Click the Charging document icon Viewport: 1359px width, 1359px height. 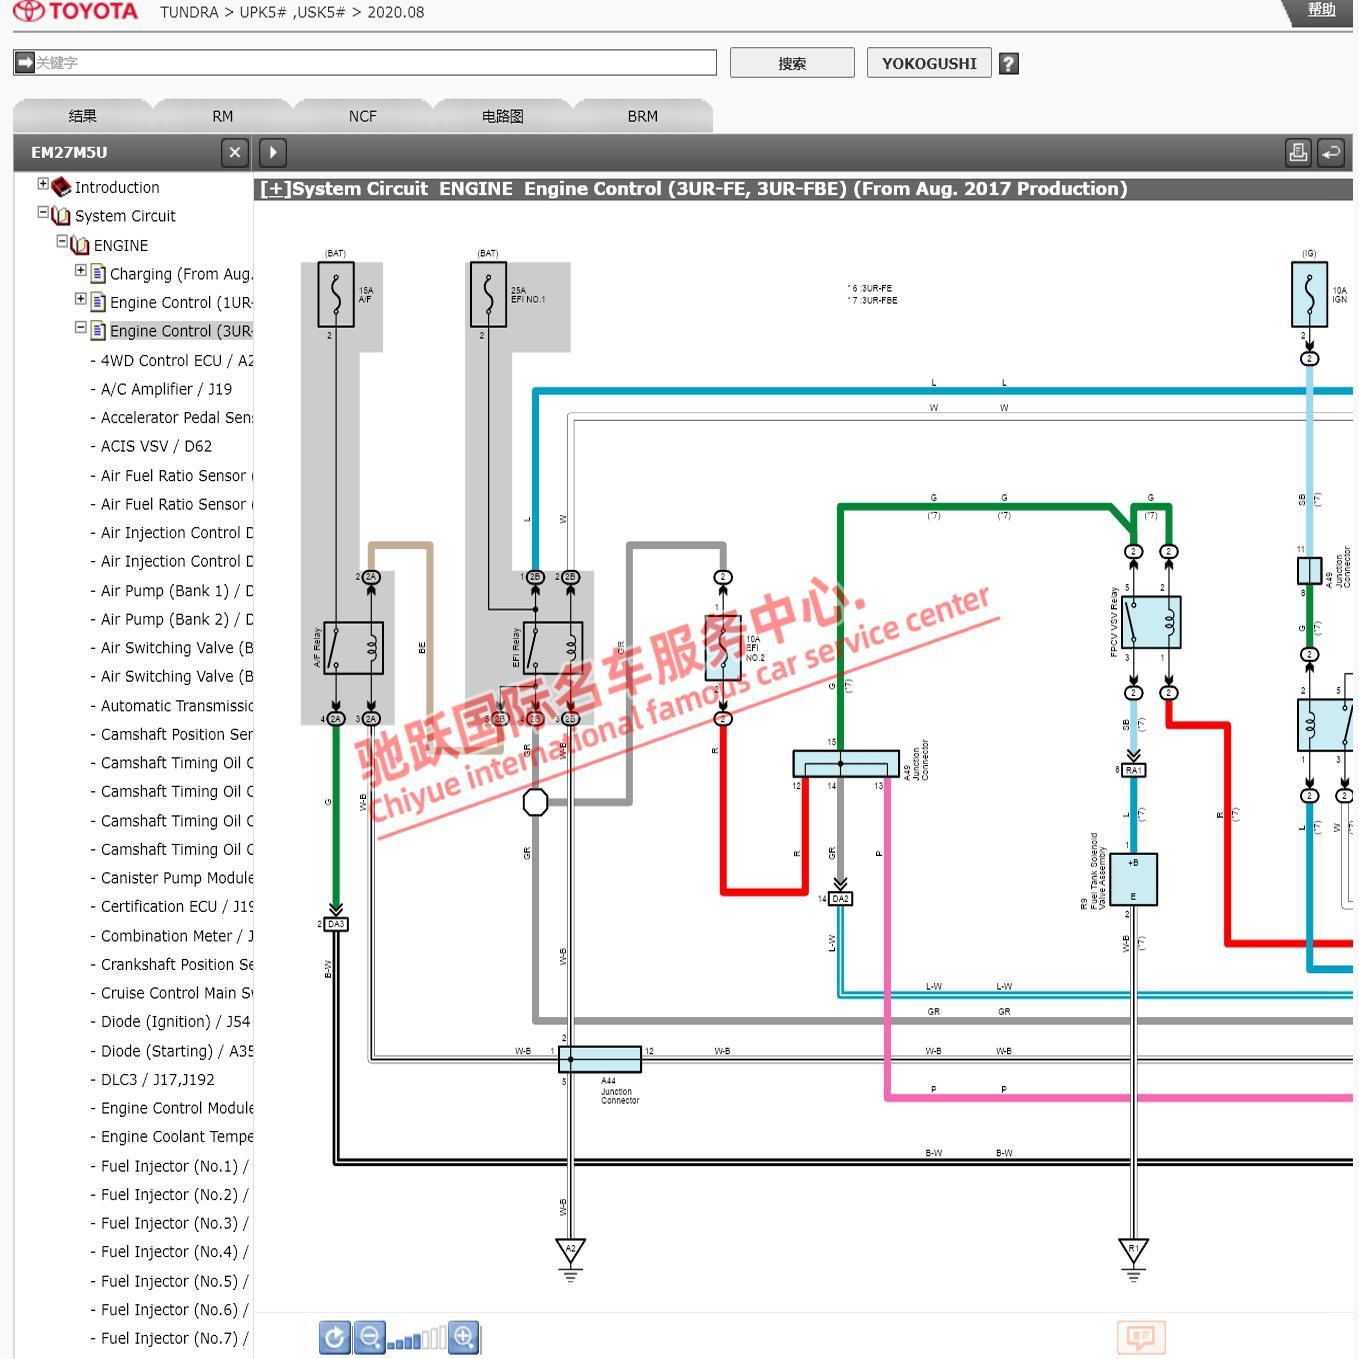[x=98, y=274]
